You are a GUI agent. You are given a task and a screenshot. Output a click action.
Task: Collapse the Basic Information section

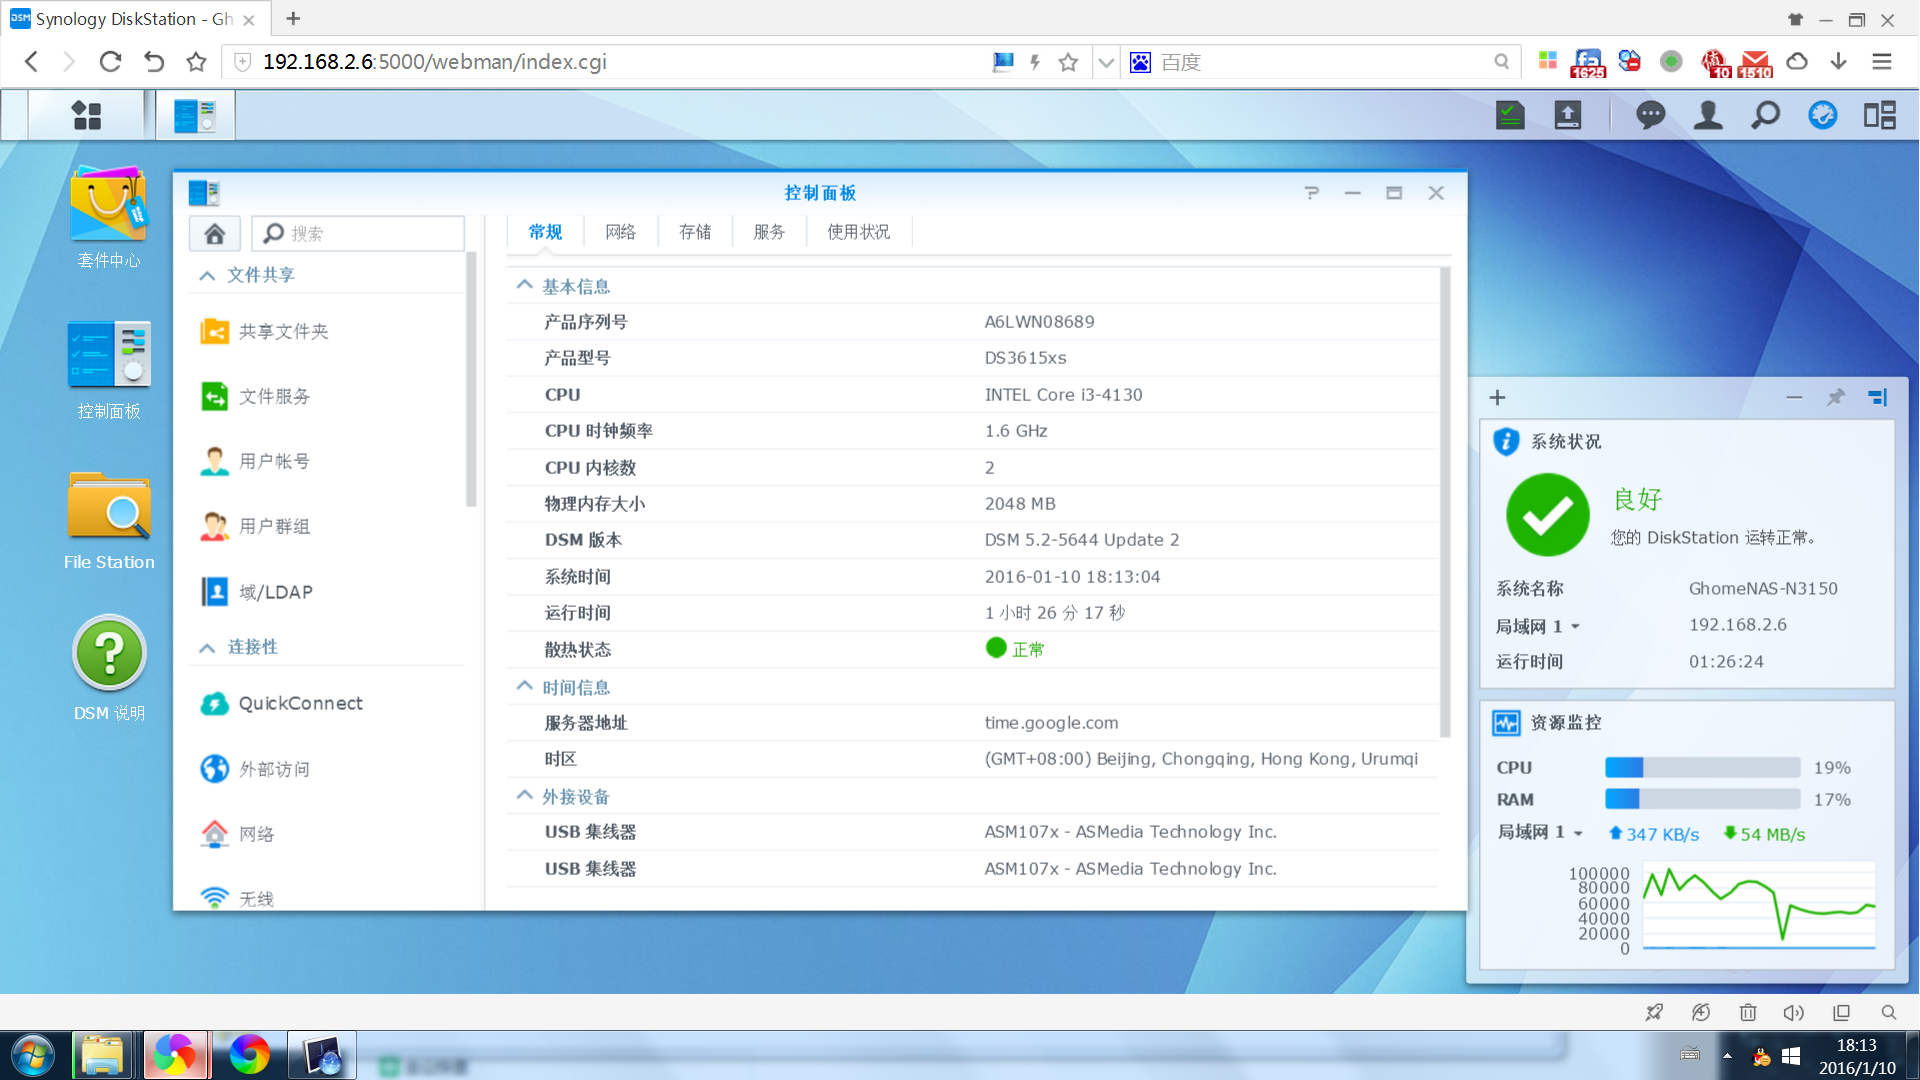524,285
